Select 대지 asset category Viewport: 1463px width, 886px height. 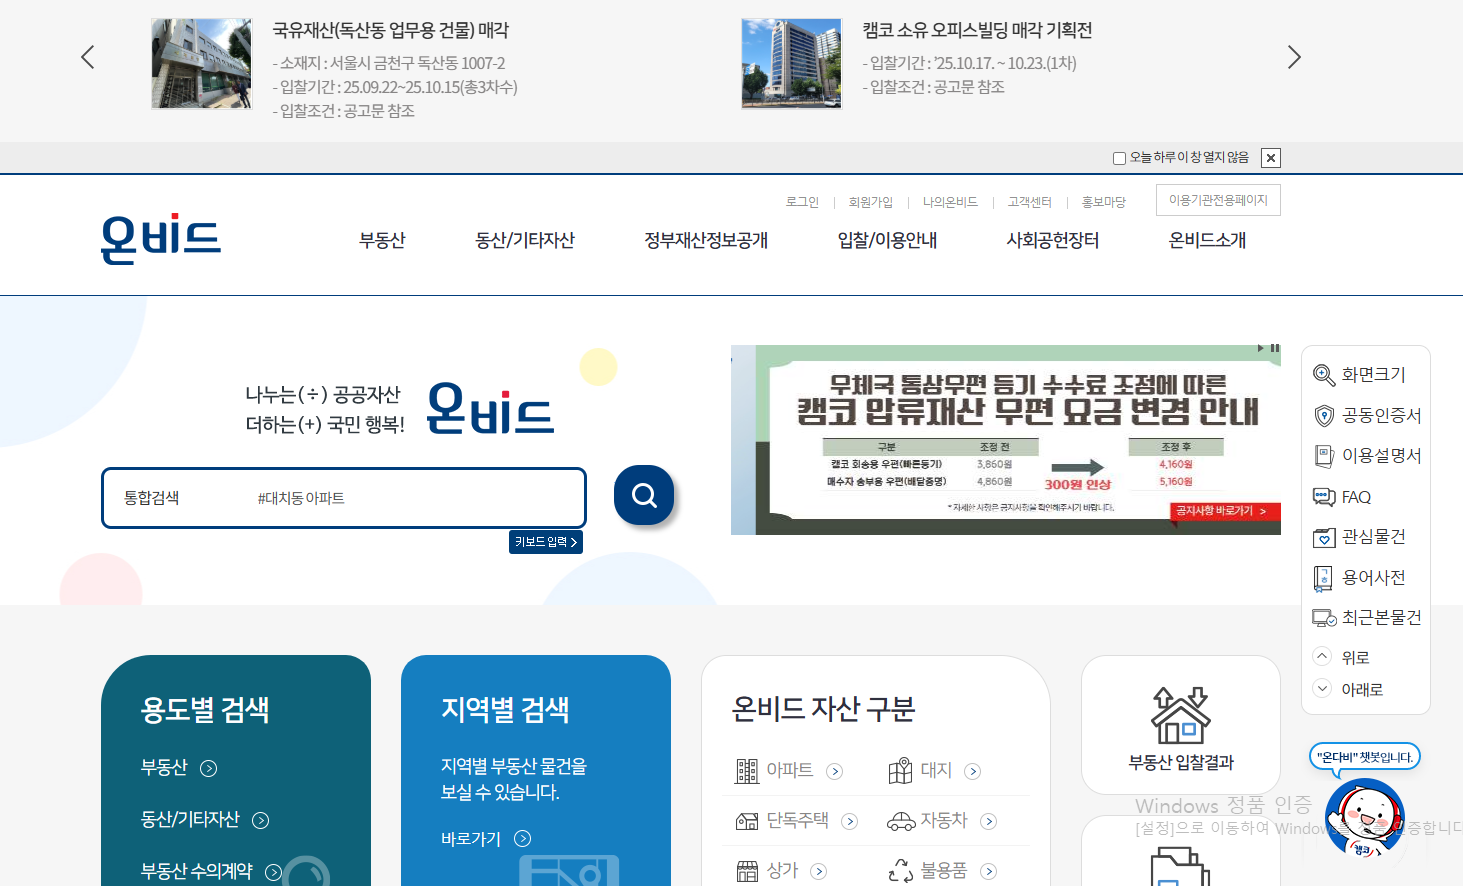pyautogui.click(x=935, y=770)
